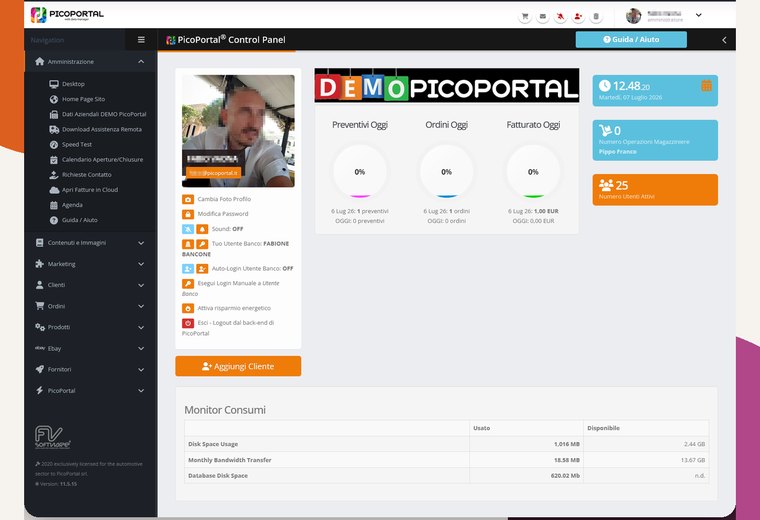Click the PicoPortal logo at top left
The height and width of the screenshot is (520, 760).
(67, 15)
